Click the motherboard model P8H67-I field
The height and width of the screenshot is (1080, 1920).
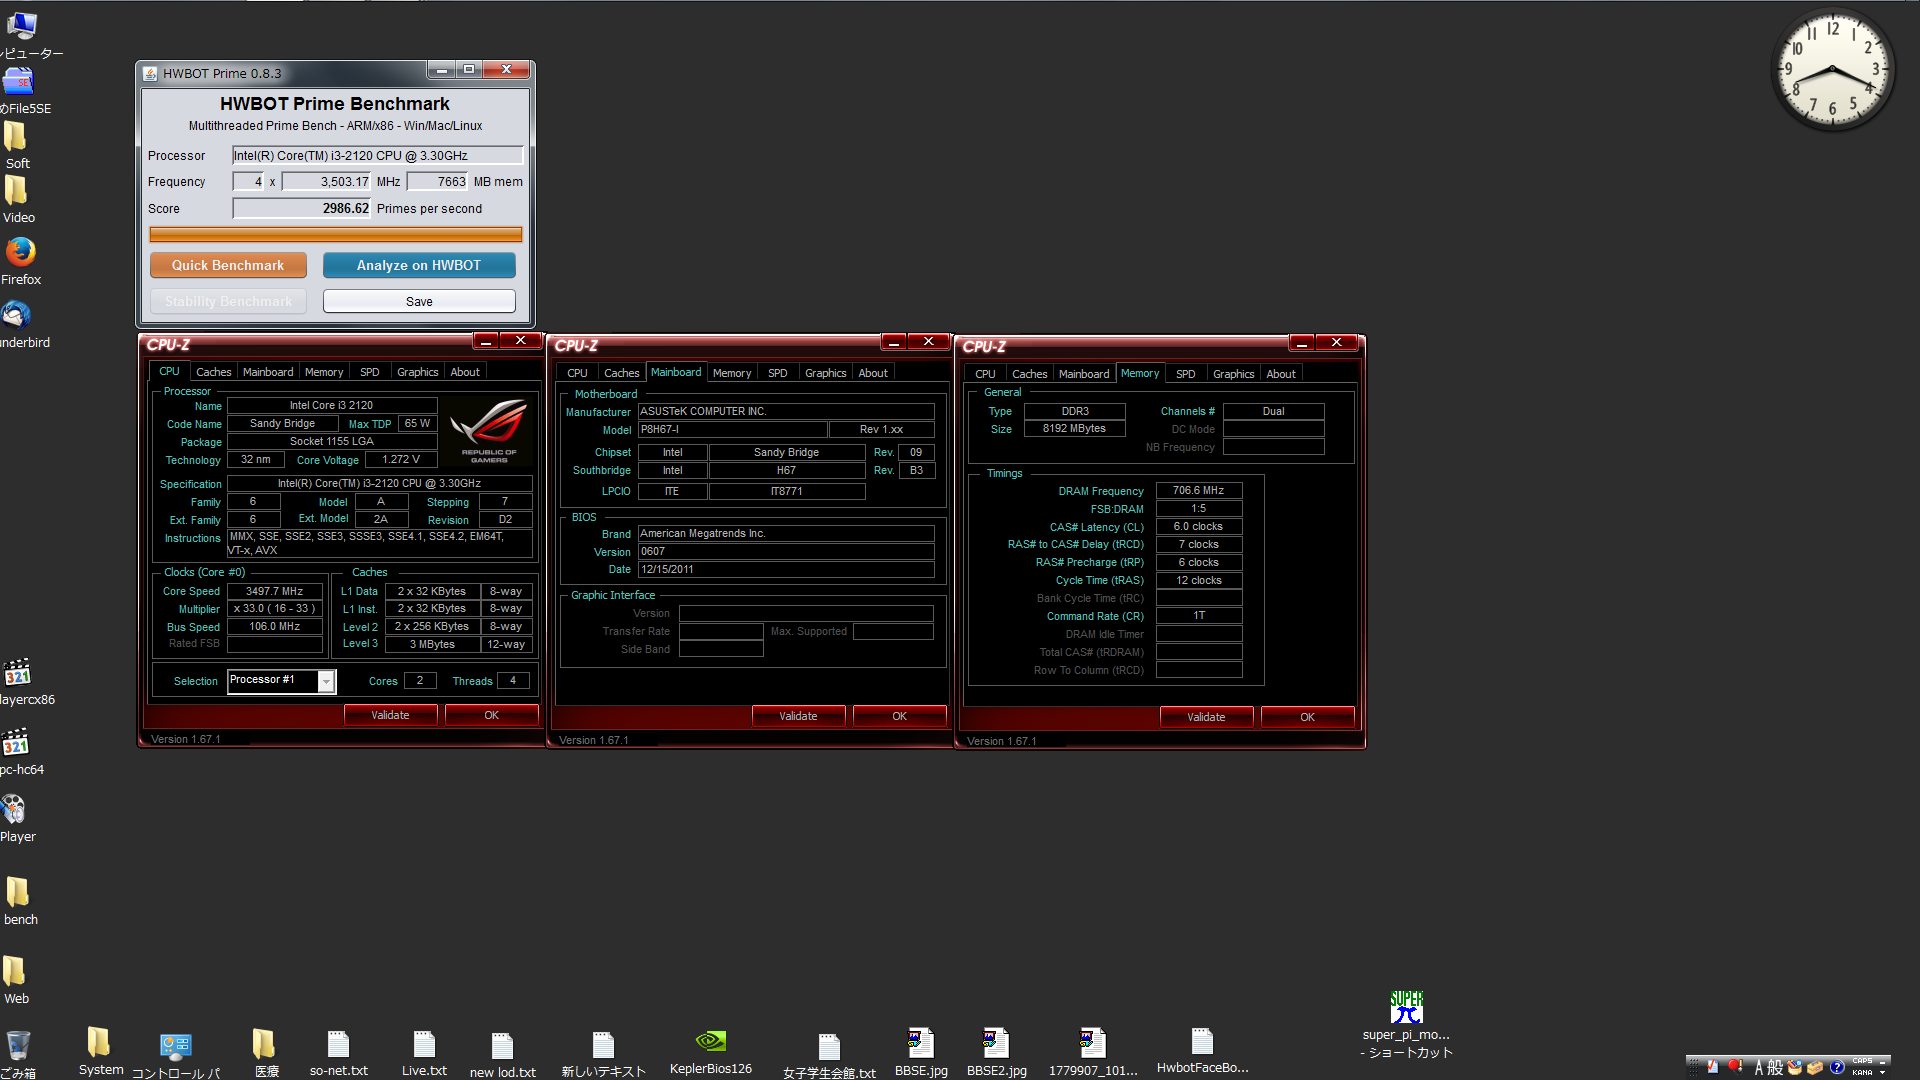(732, 429)
